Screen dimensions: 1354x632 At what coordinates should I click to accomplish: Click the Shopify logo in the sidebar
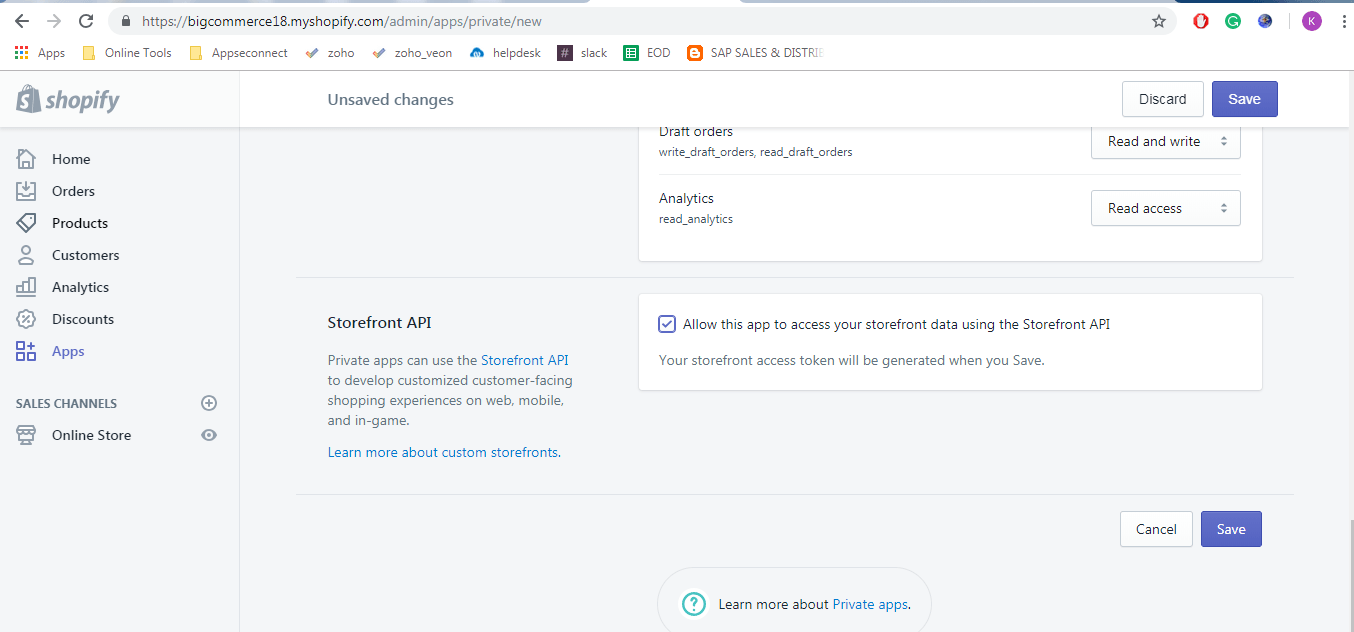(67, 100)
